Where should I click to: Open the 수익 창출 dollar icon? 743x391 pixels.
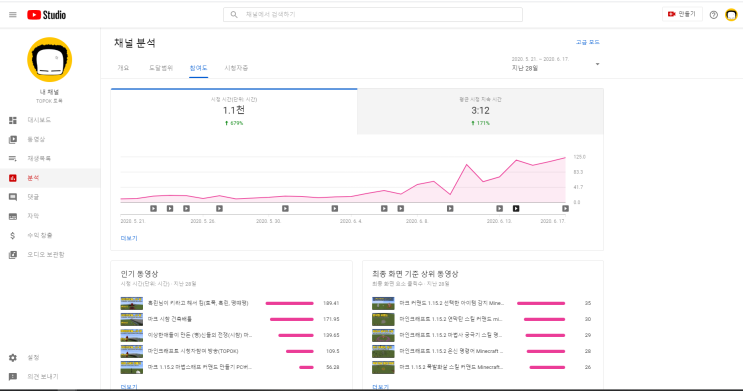click(13, 236)
